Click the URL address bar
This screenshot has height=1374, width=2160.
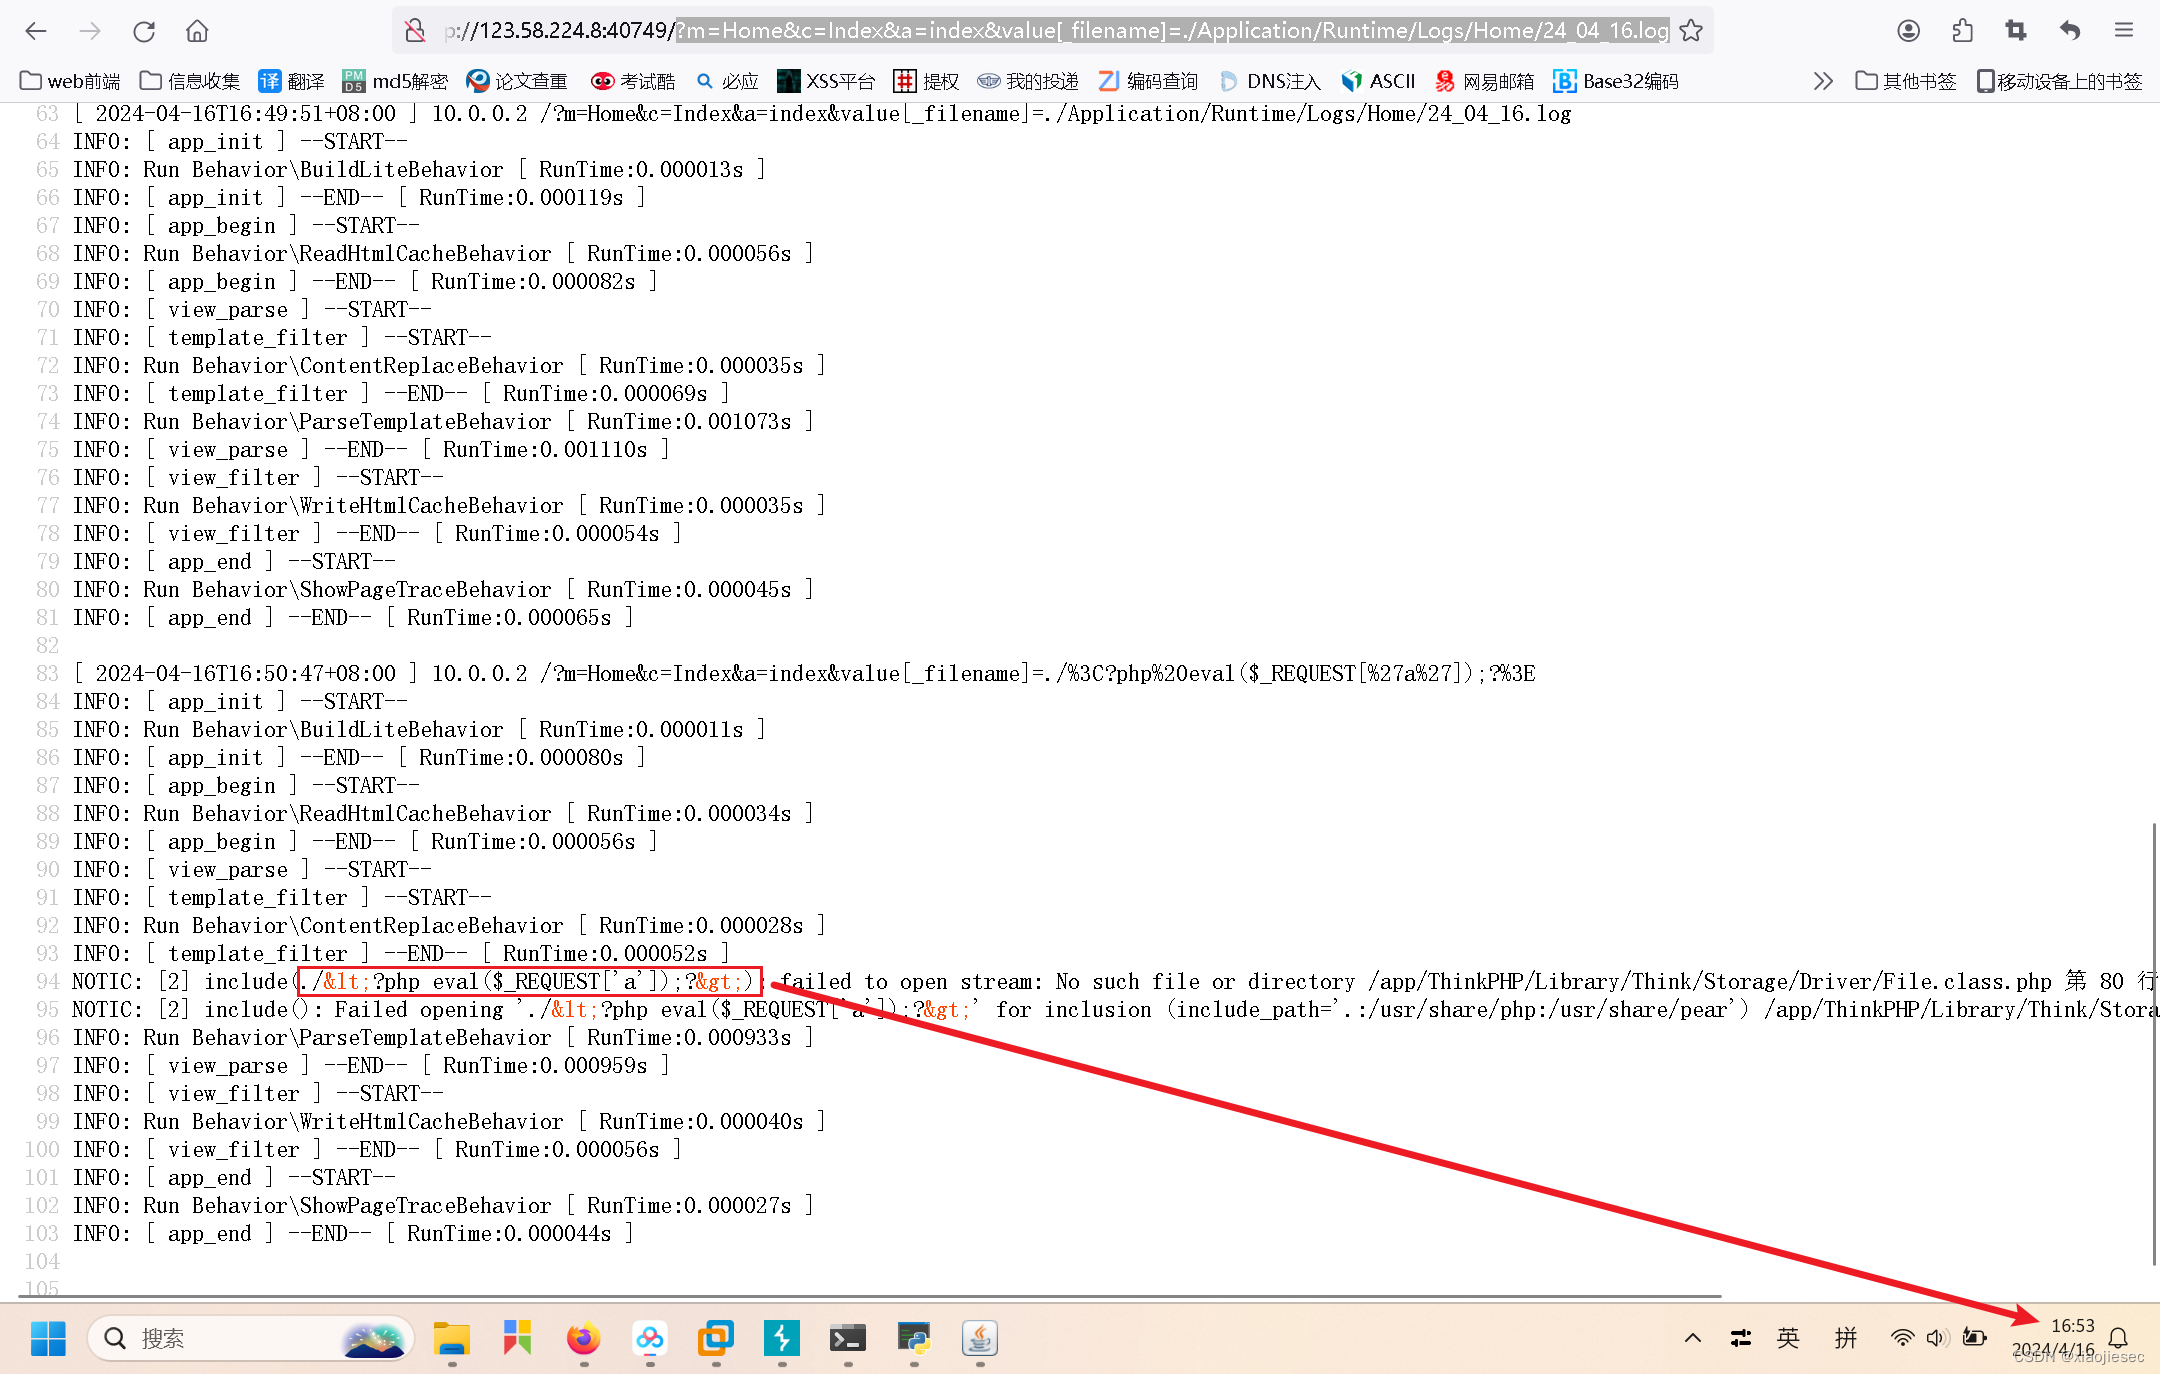(1050, 31)
